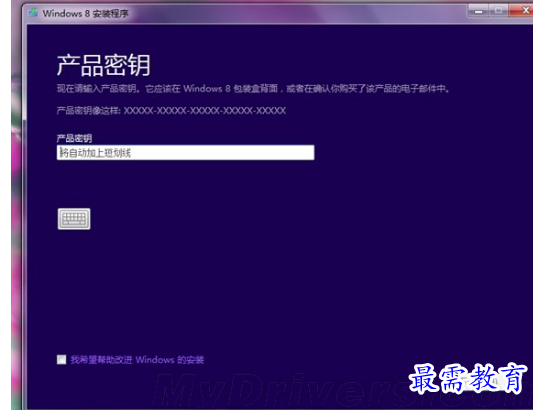Screen dimensions: 533x410
Task: Click the Windows 8 setup title icon
Action: [33, 13]
